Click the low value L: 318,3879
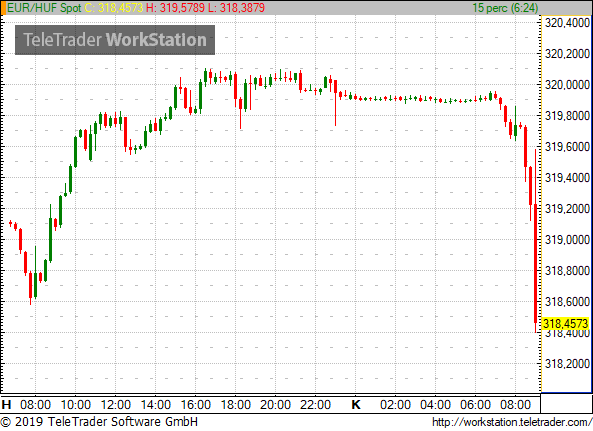Image resolution: width=593 pixels, height=431 pixels. pos(236,8)
